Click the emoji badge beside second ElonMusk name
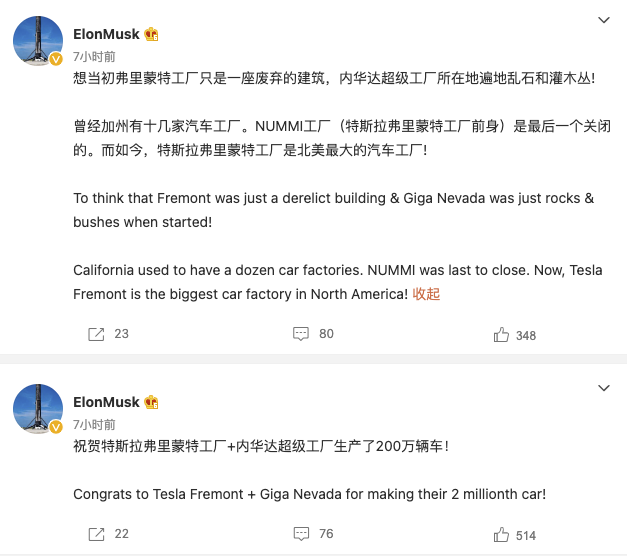 [x=152, y=402]
